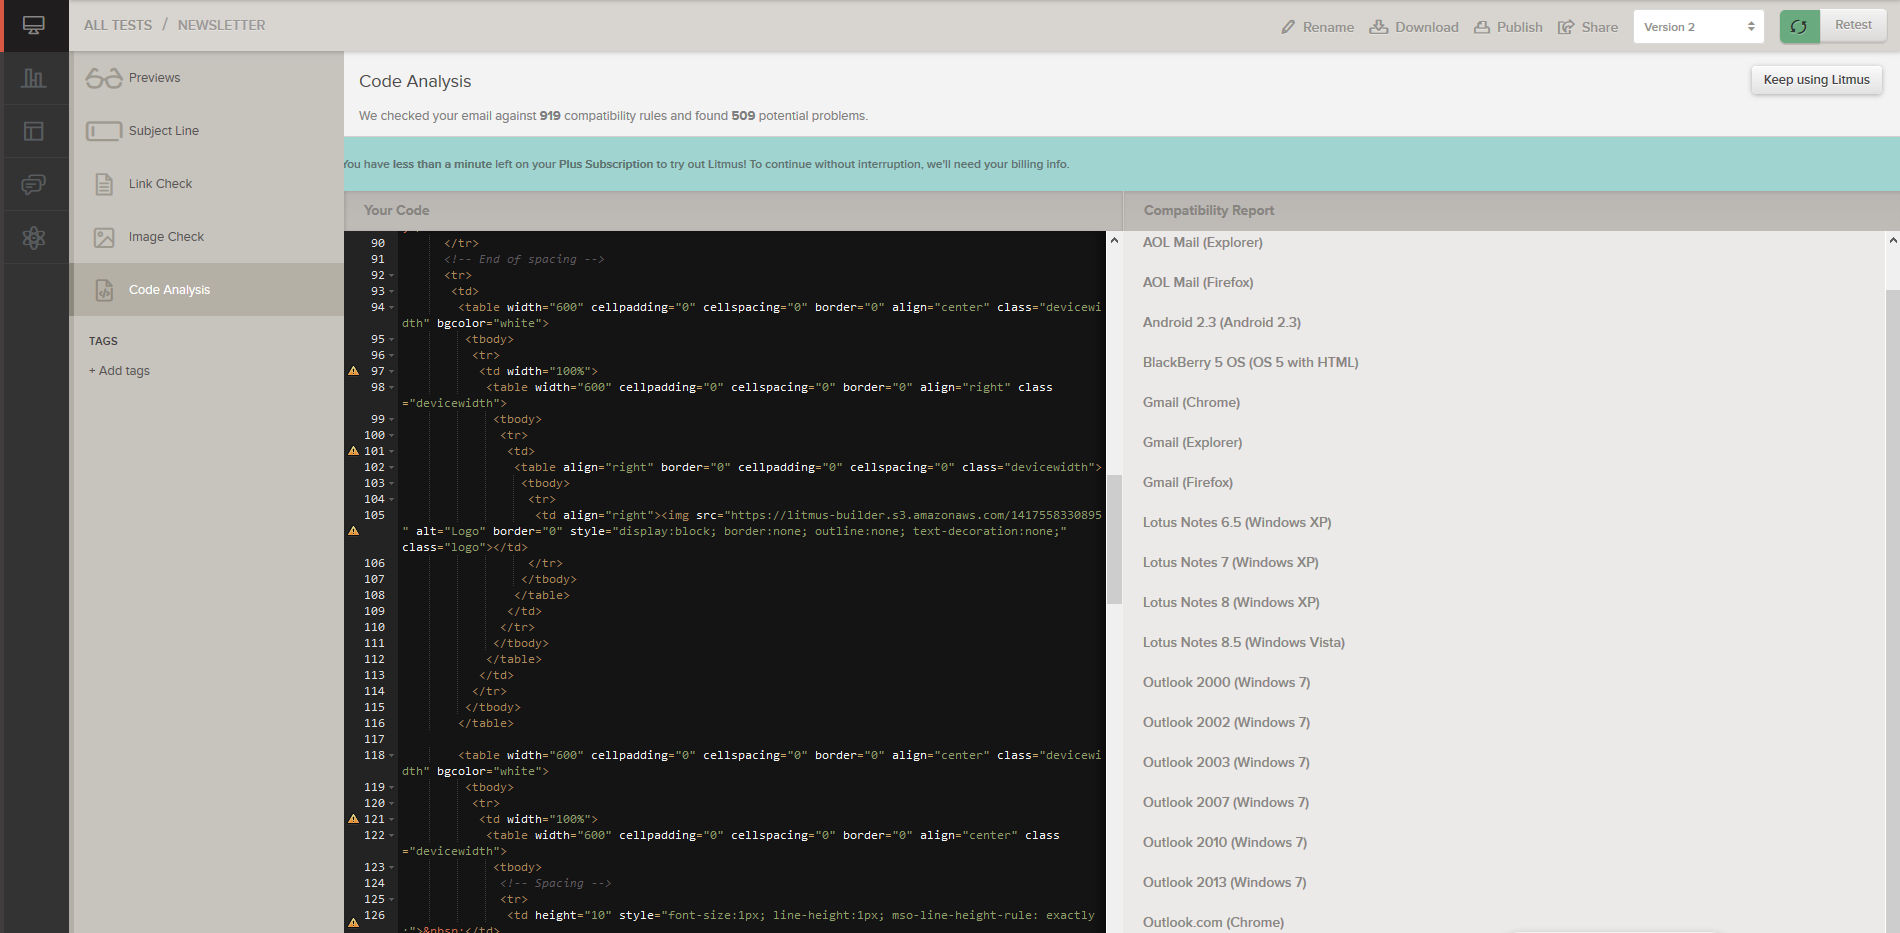Select Lotus Notes 8.5 report entry
This screenshot has width=1900, height=933.
[x=1244, y=643]
